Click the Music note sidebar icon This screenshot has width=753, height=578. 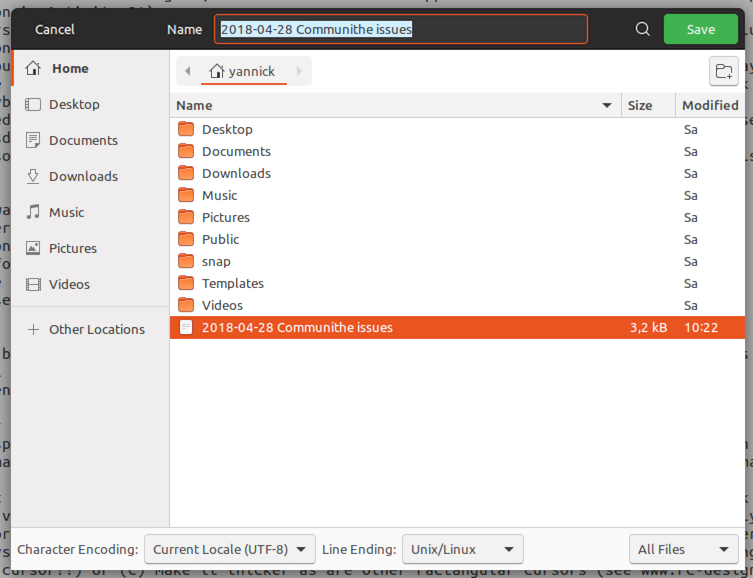[33, 212]
